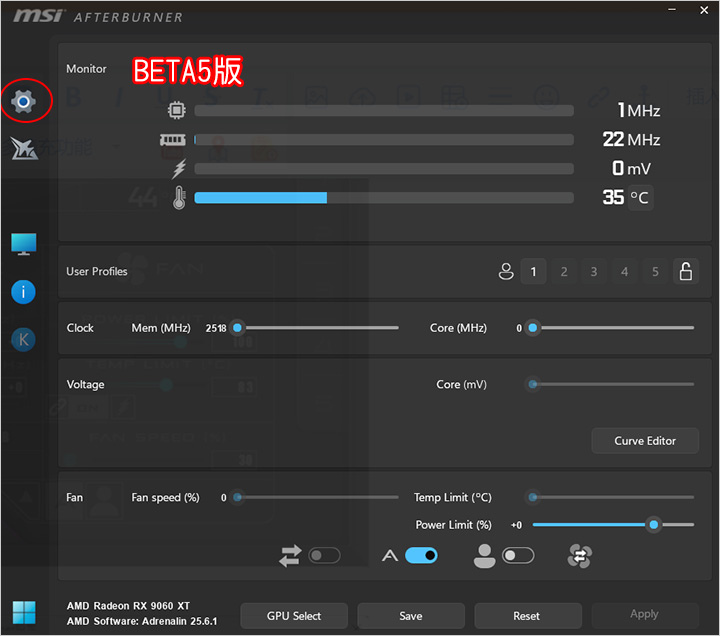Select user profile 3
Image resolution: width=720 pixels, height=636 pixels.
point(594,271)
